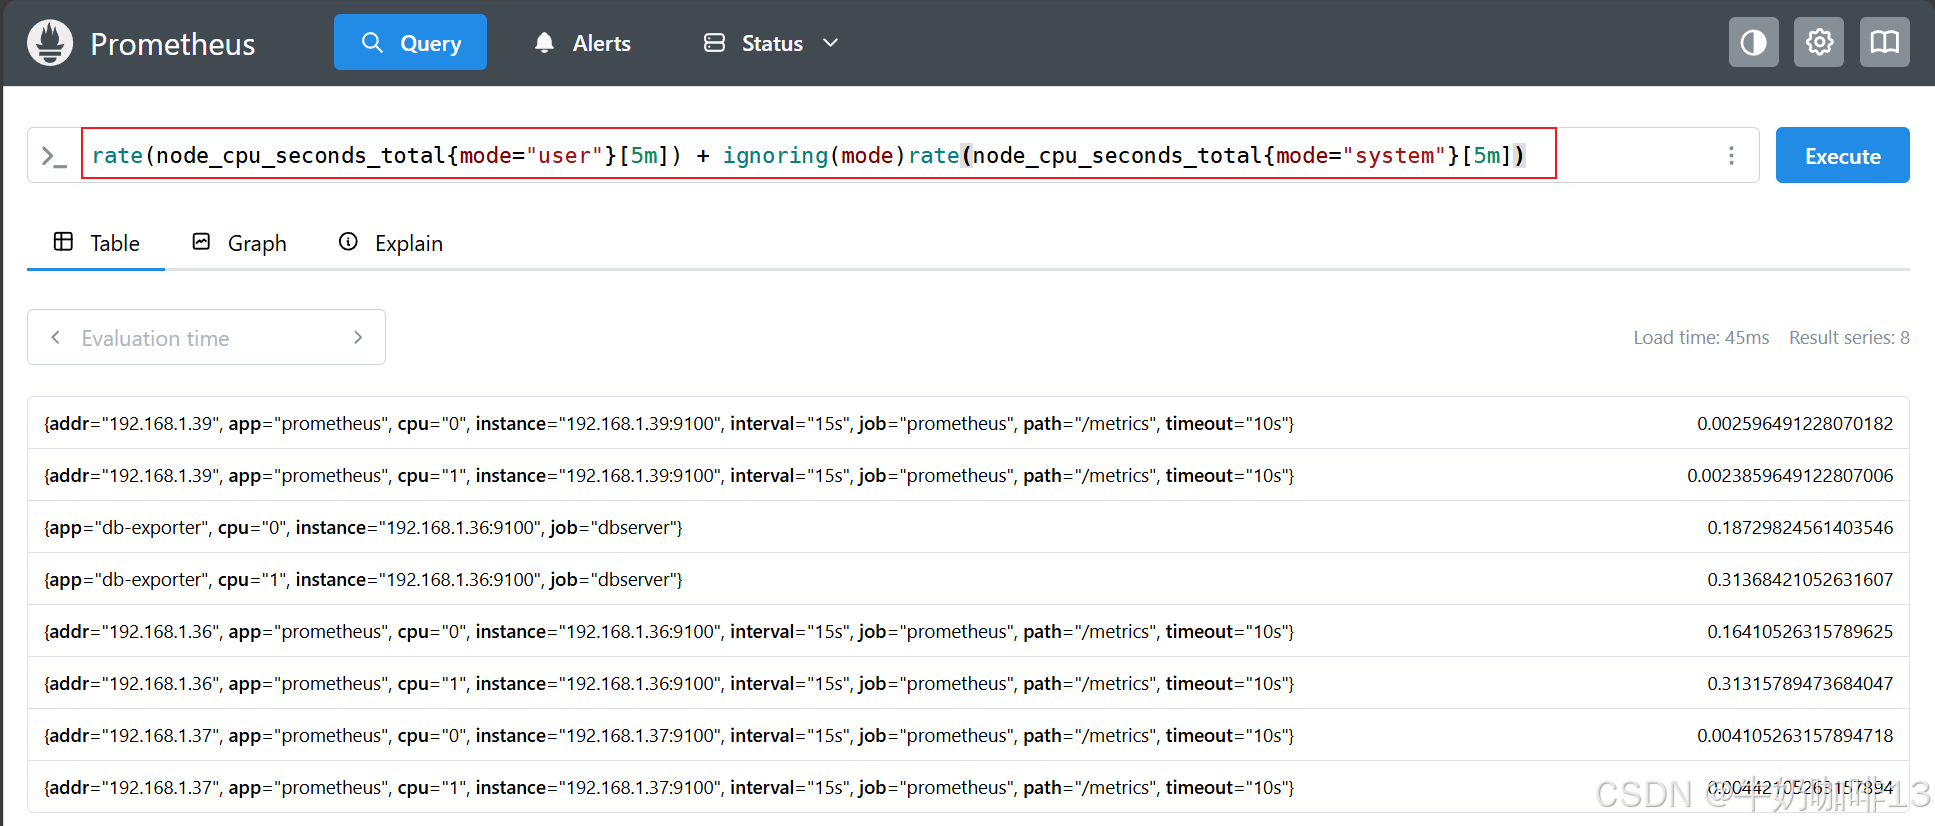The height and width of the screenshot is (826, 1935).
Task: Select the db-exporter cpu="1" result row
Action: click(968, 579)
